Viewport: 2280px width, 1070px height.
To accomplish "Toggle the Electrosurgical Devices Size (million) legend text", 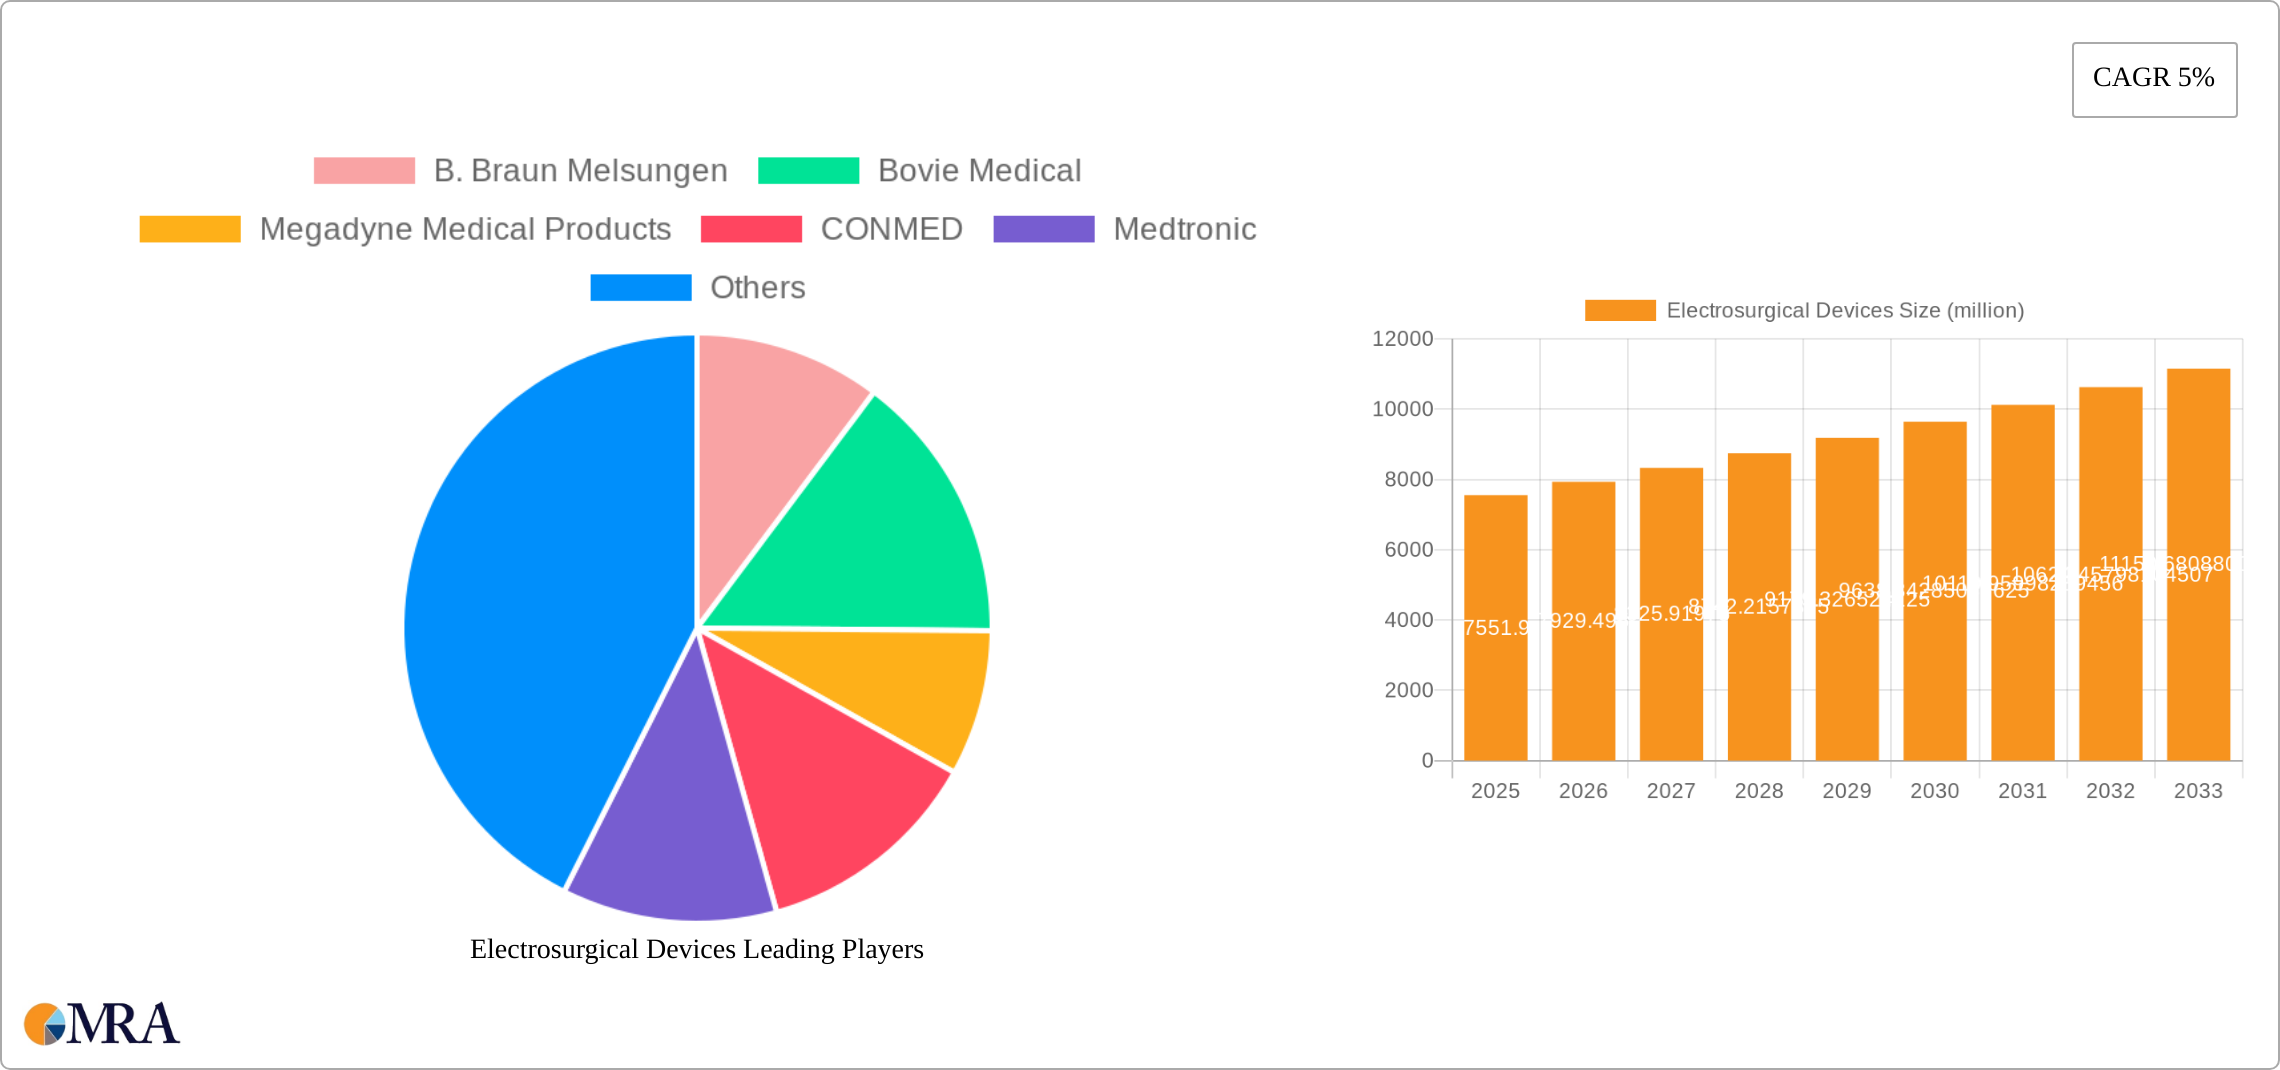I will pos(1845,311).
